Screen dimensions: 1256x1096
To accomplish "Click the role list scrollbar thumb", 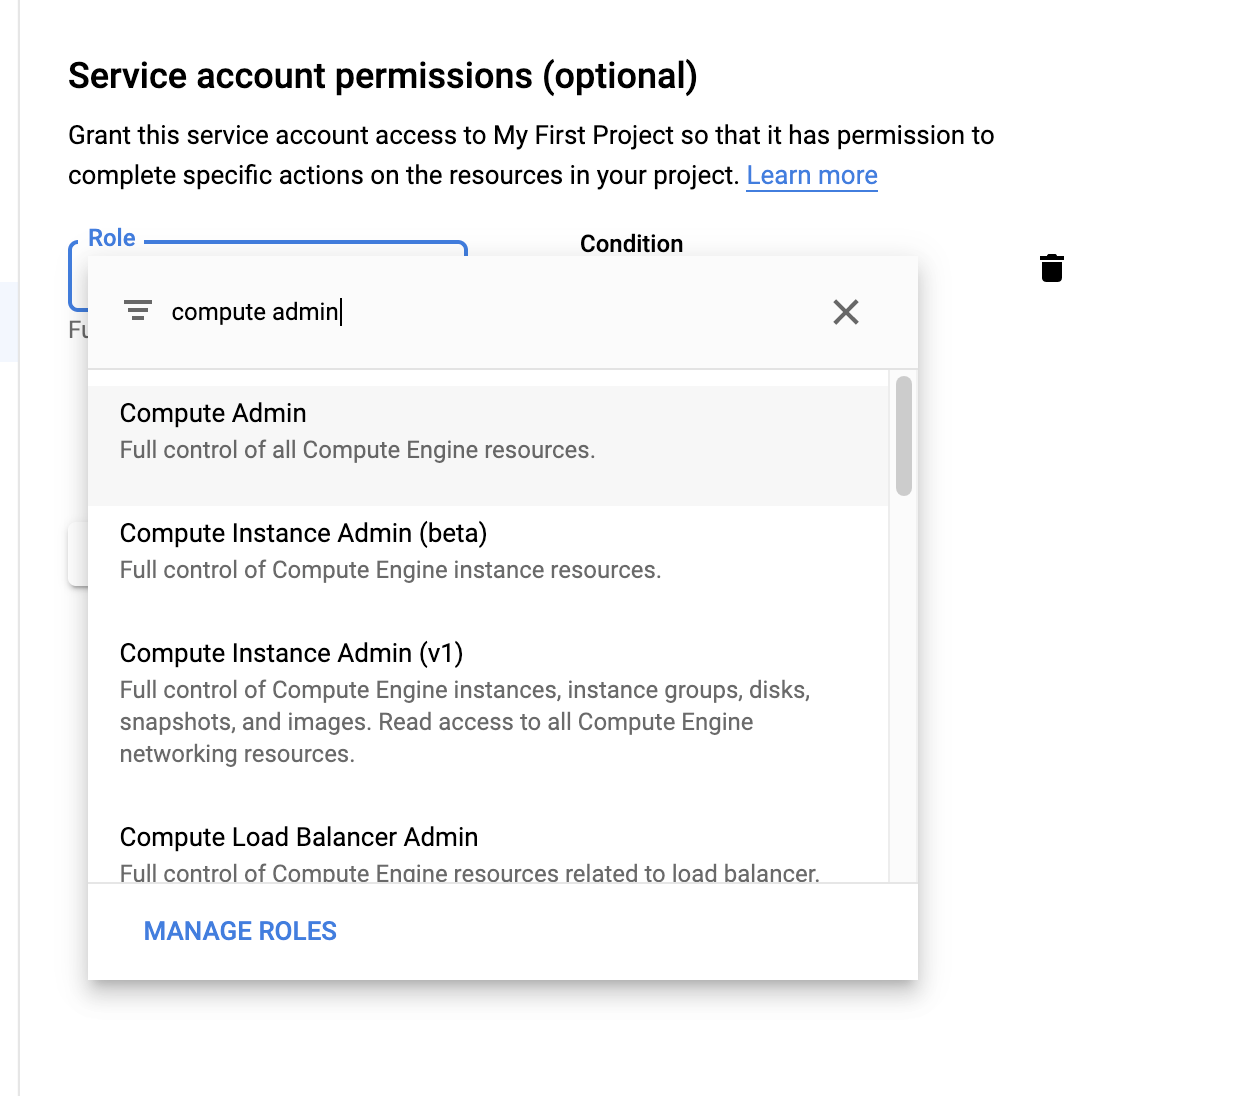I will pos(904,436).
